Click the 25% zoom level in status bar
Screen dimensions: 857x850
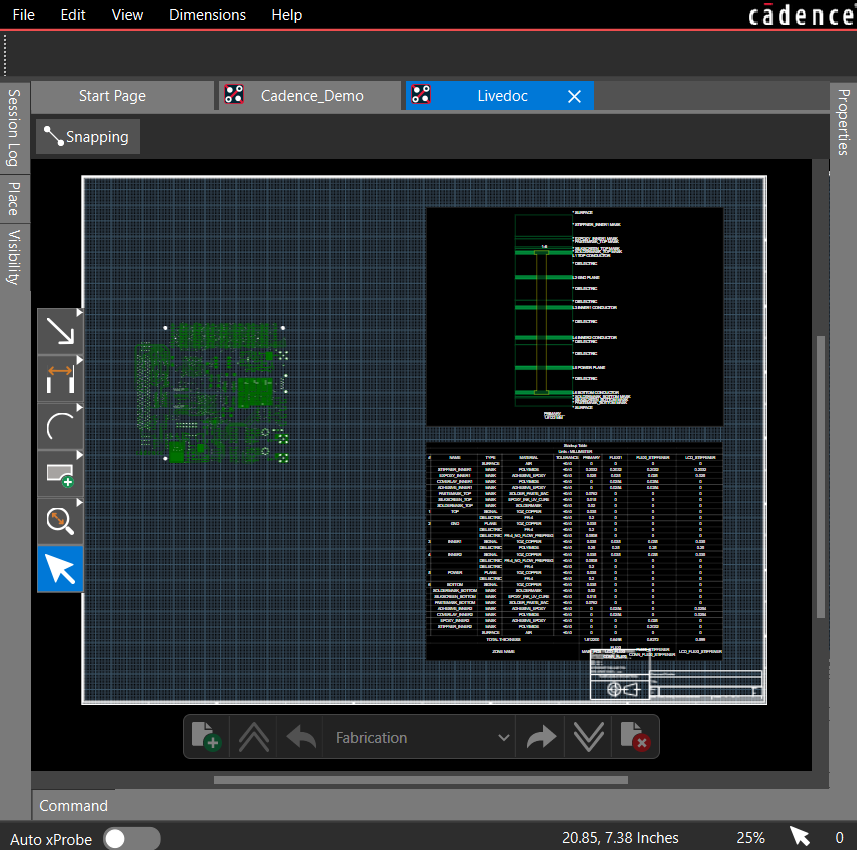(750, 837)
